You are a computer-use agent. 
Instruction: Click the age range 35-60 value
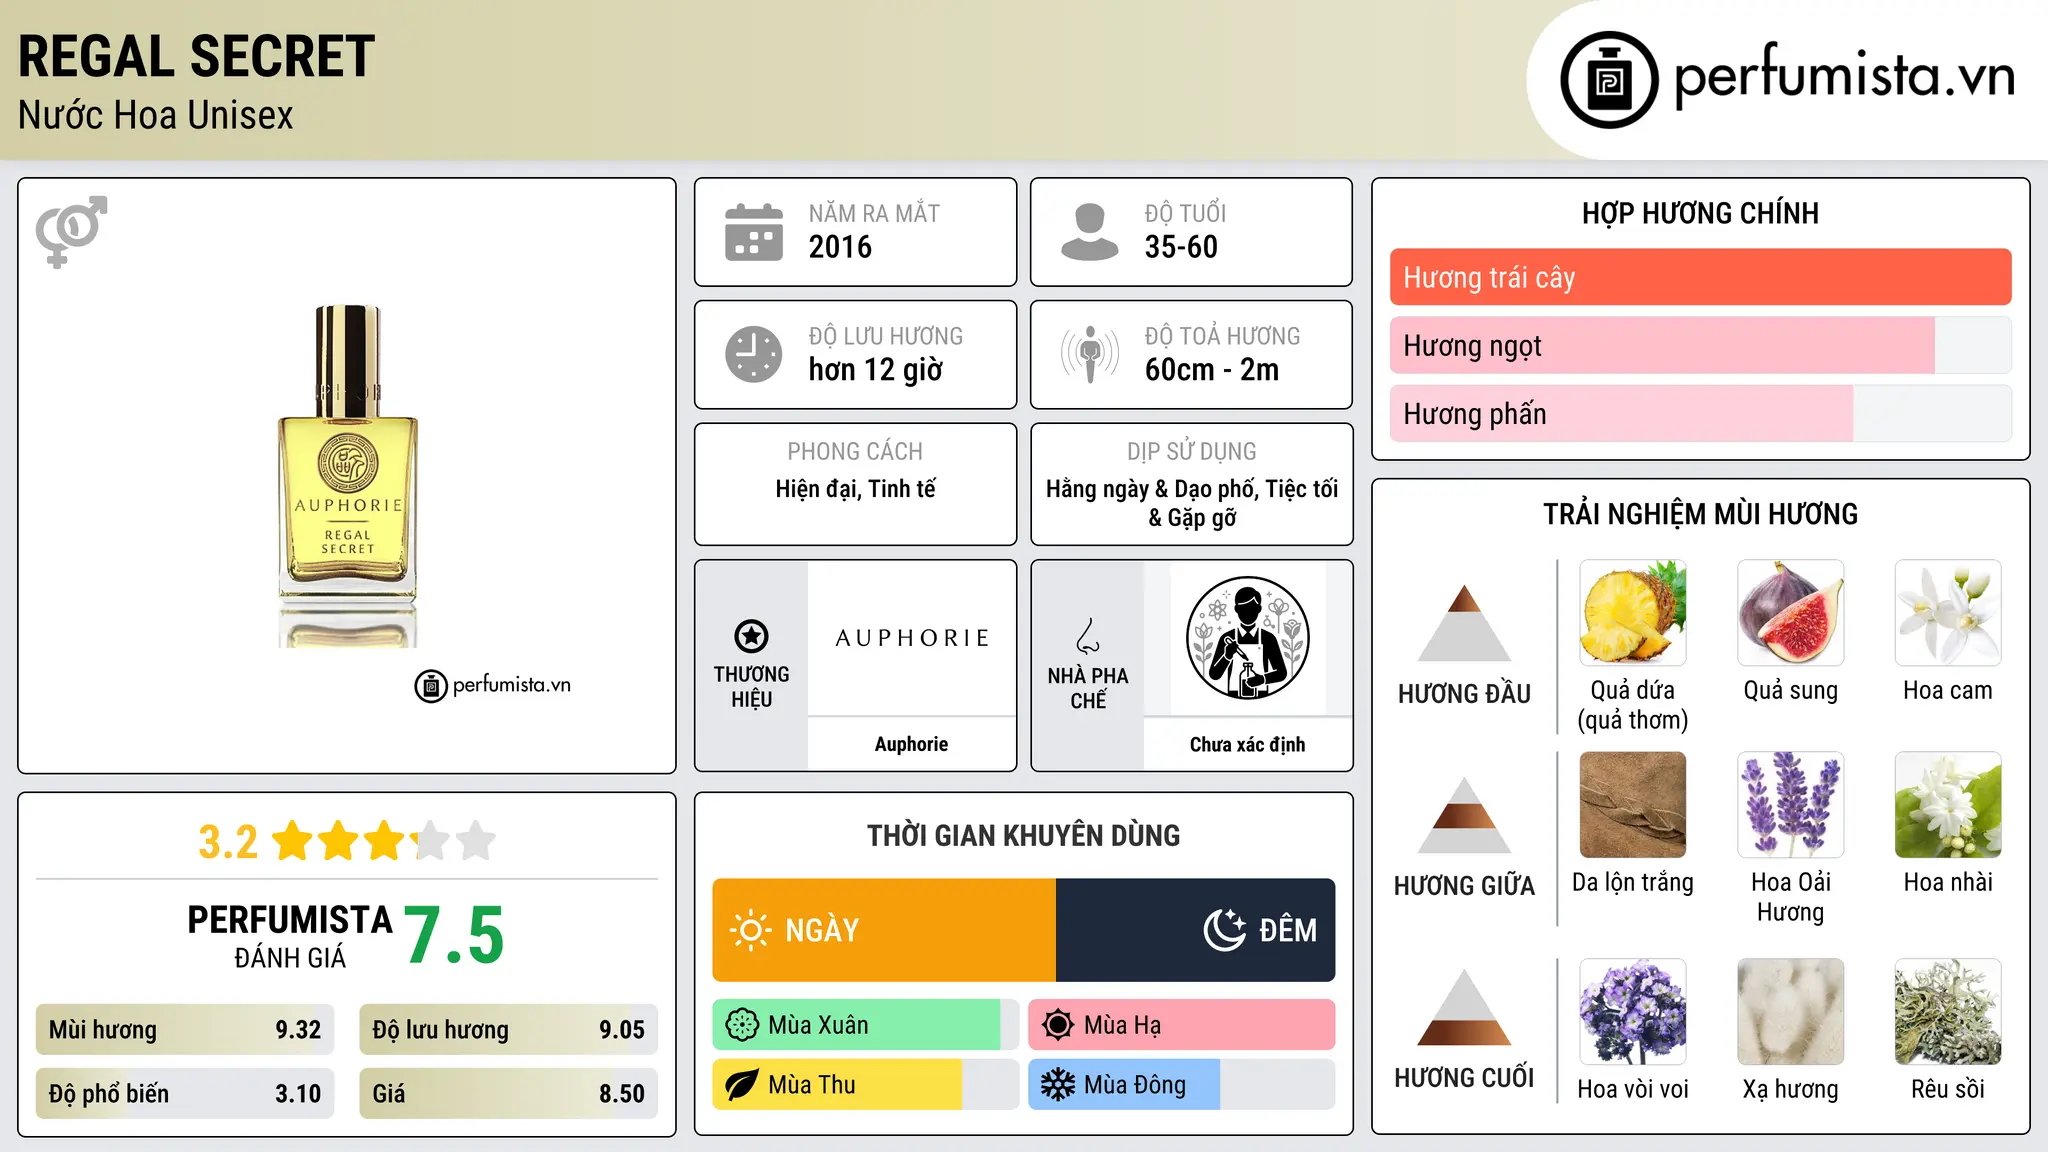pyautogui.click(x=1181, y=247)
